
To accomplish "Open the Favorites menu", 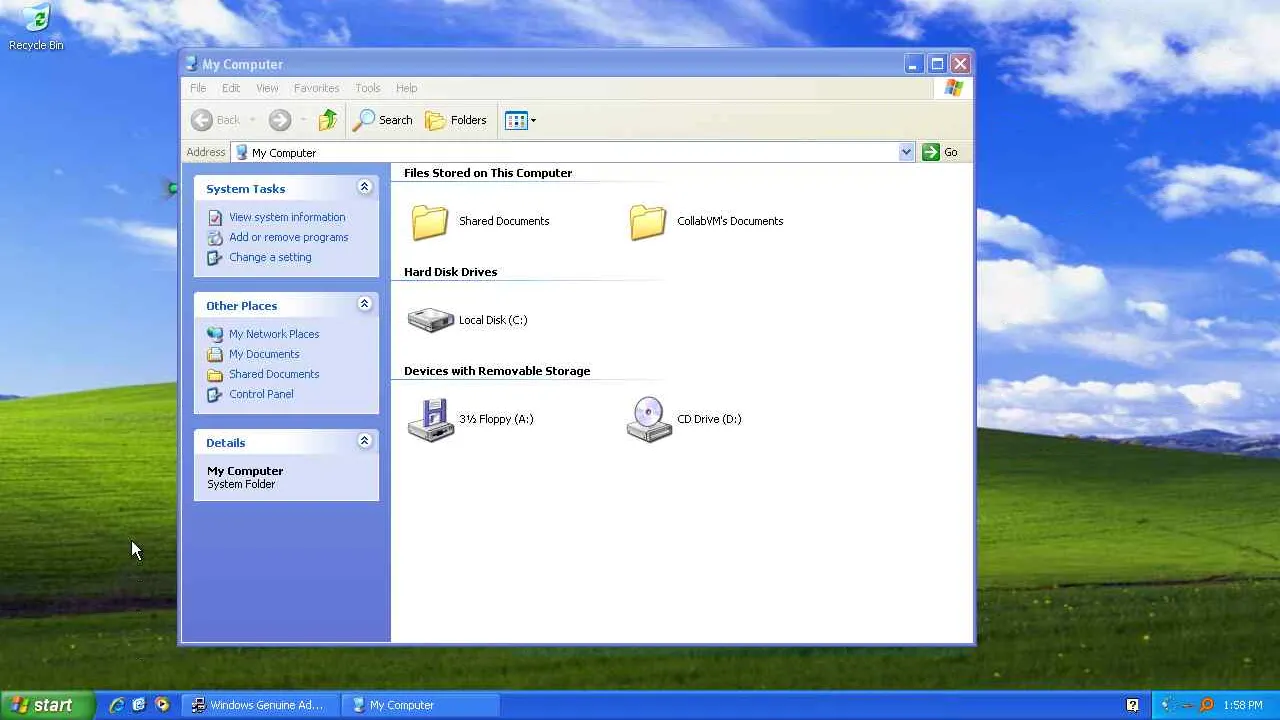I will pyautogui.click(x=316, y=88).
